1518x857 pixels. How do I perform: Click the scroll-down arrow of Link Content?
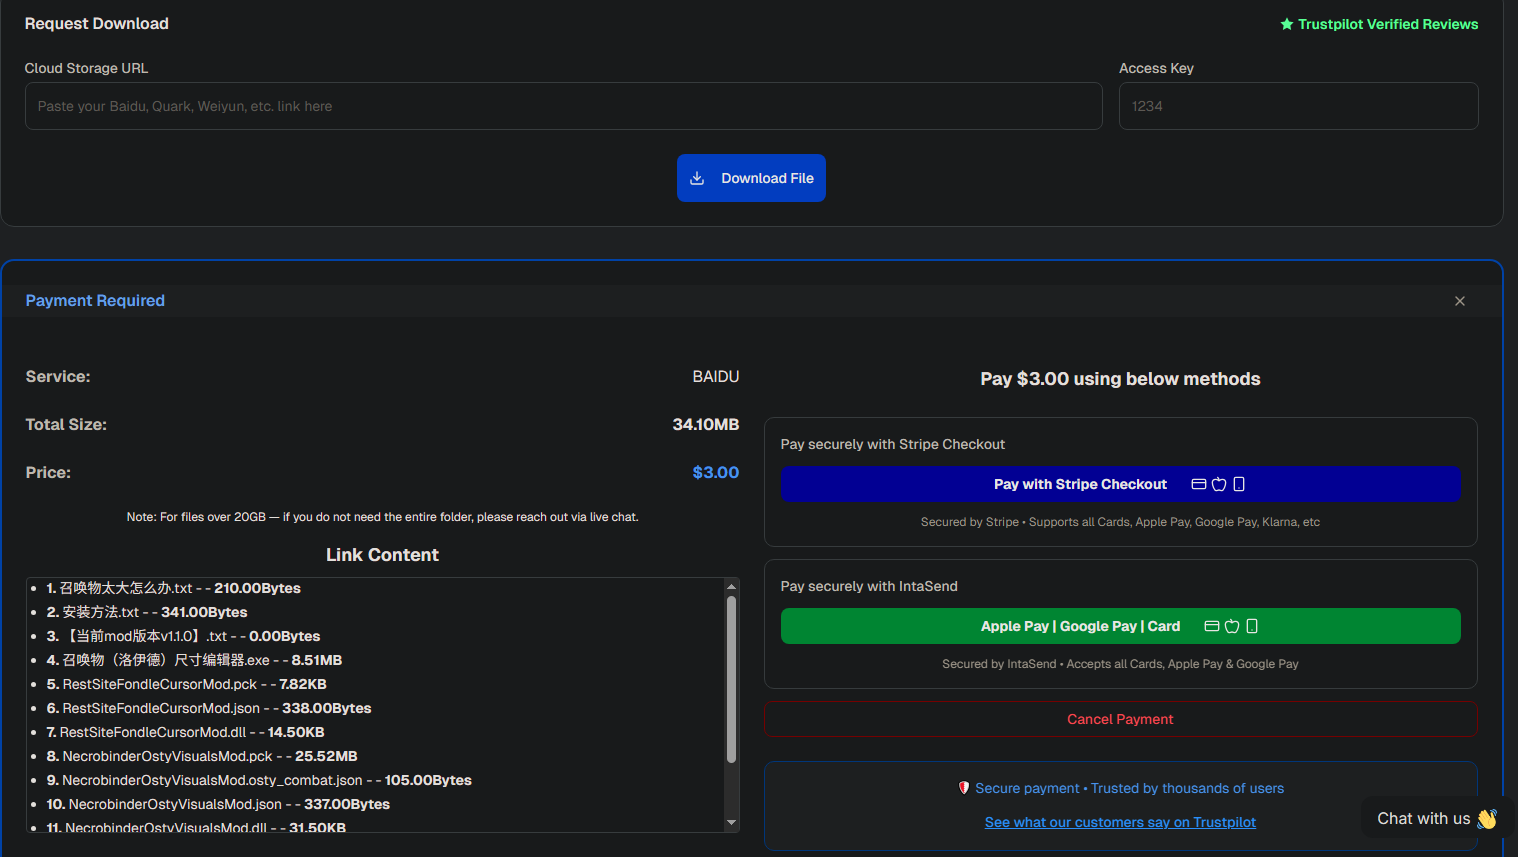(x=731, y=822)
